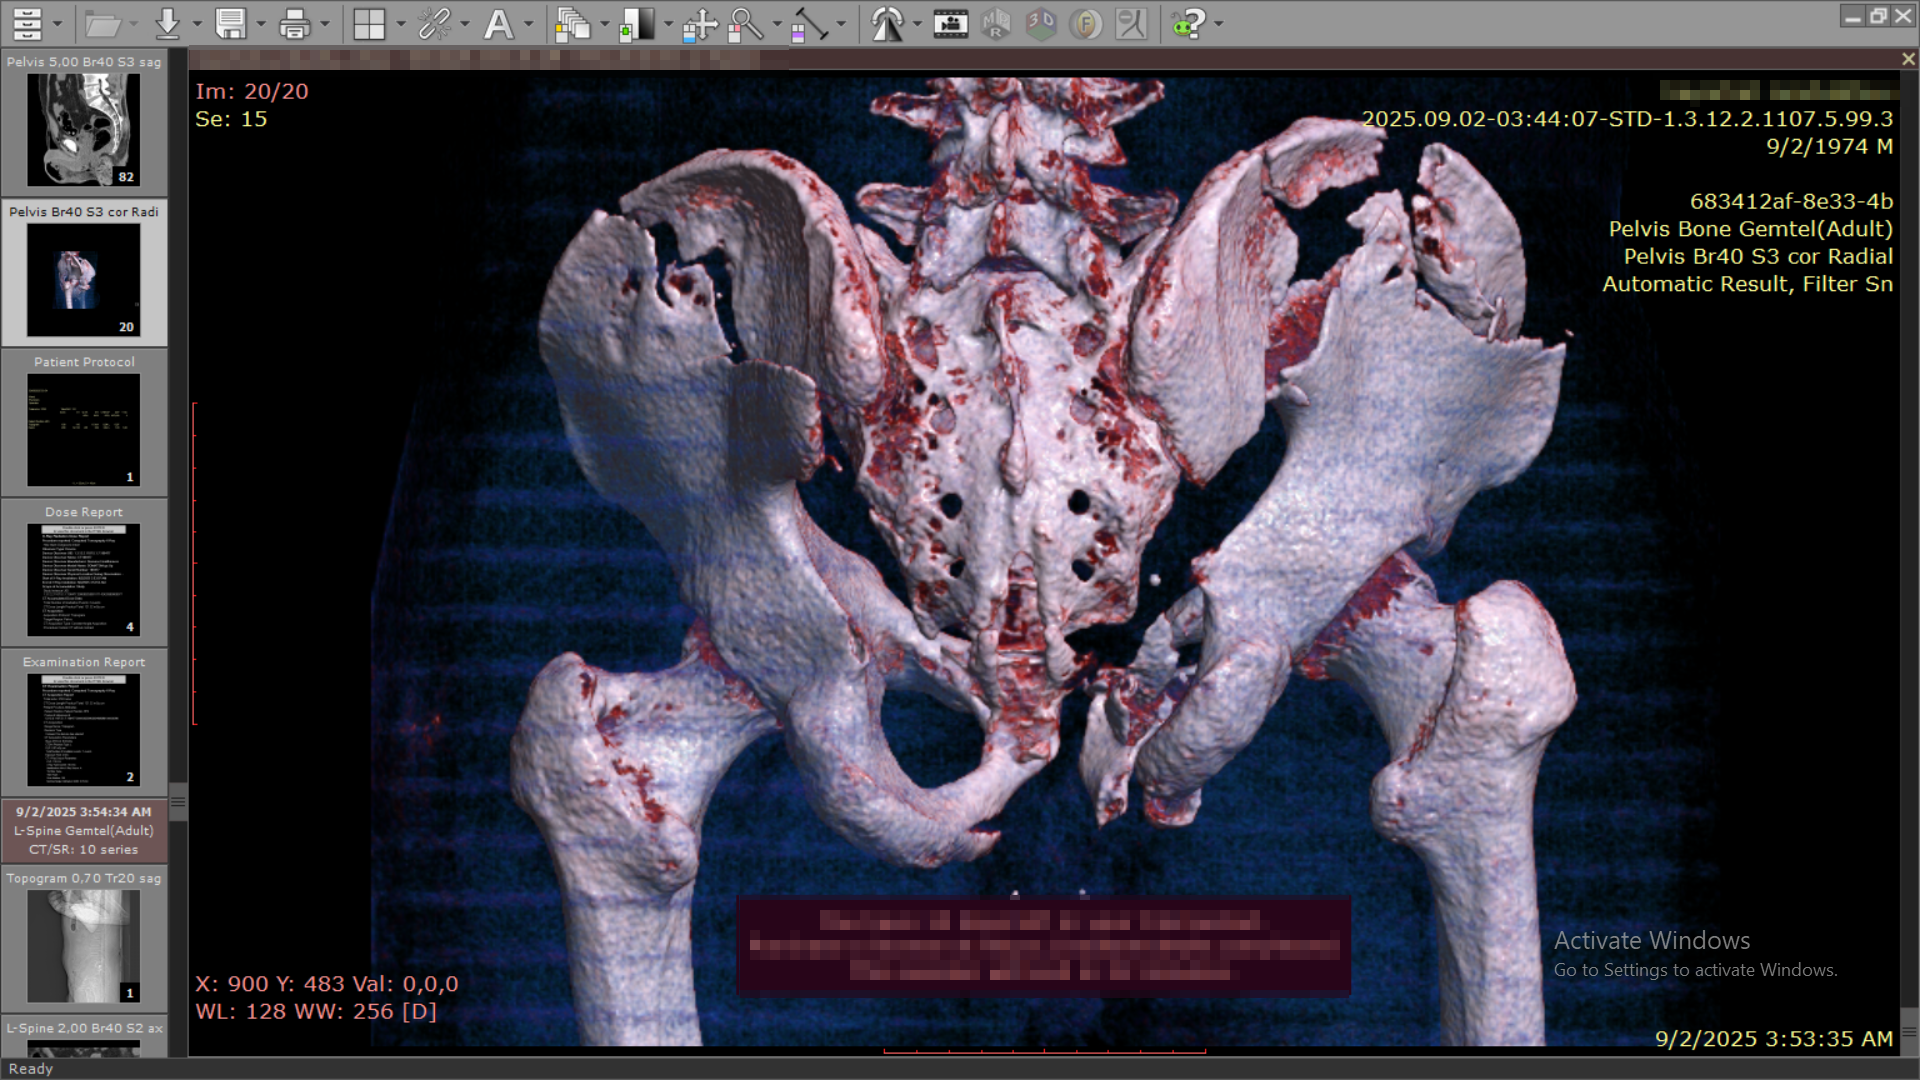Expand the open folder dropdown arrow
The height and width of the screenshot is (1080, 1920).
click(133, 24)
